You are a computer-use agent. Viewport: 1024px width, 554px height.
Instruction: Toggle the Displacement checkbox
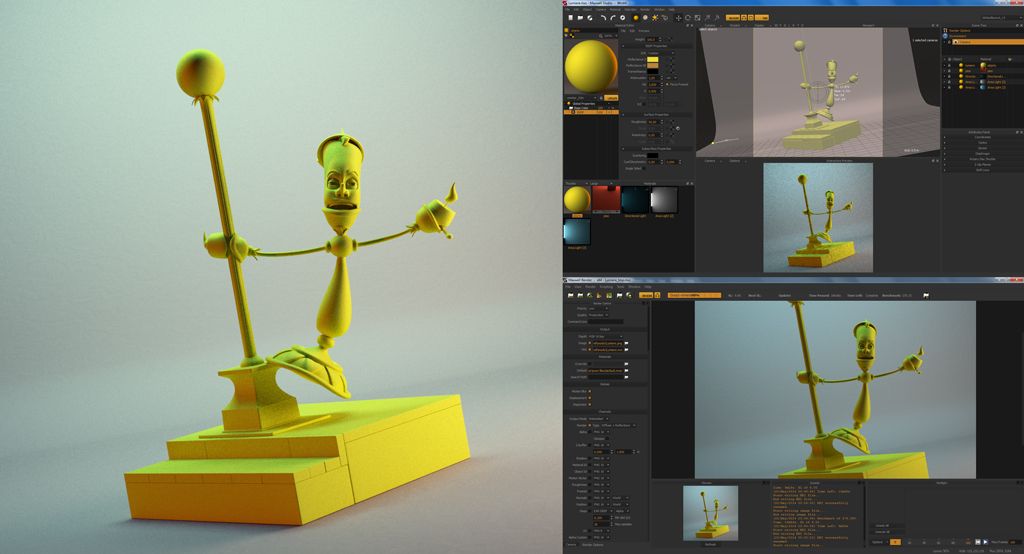(x=590, y=398)
